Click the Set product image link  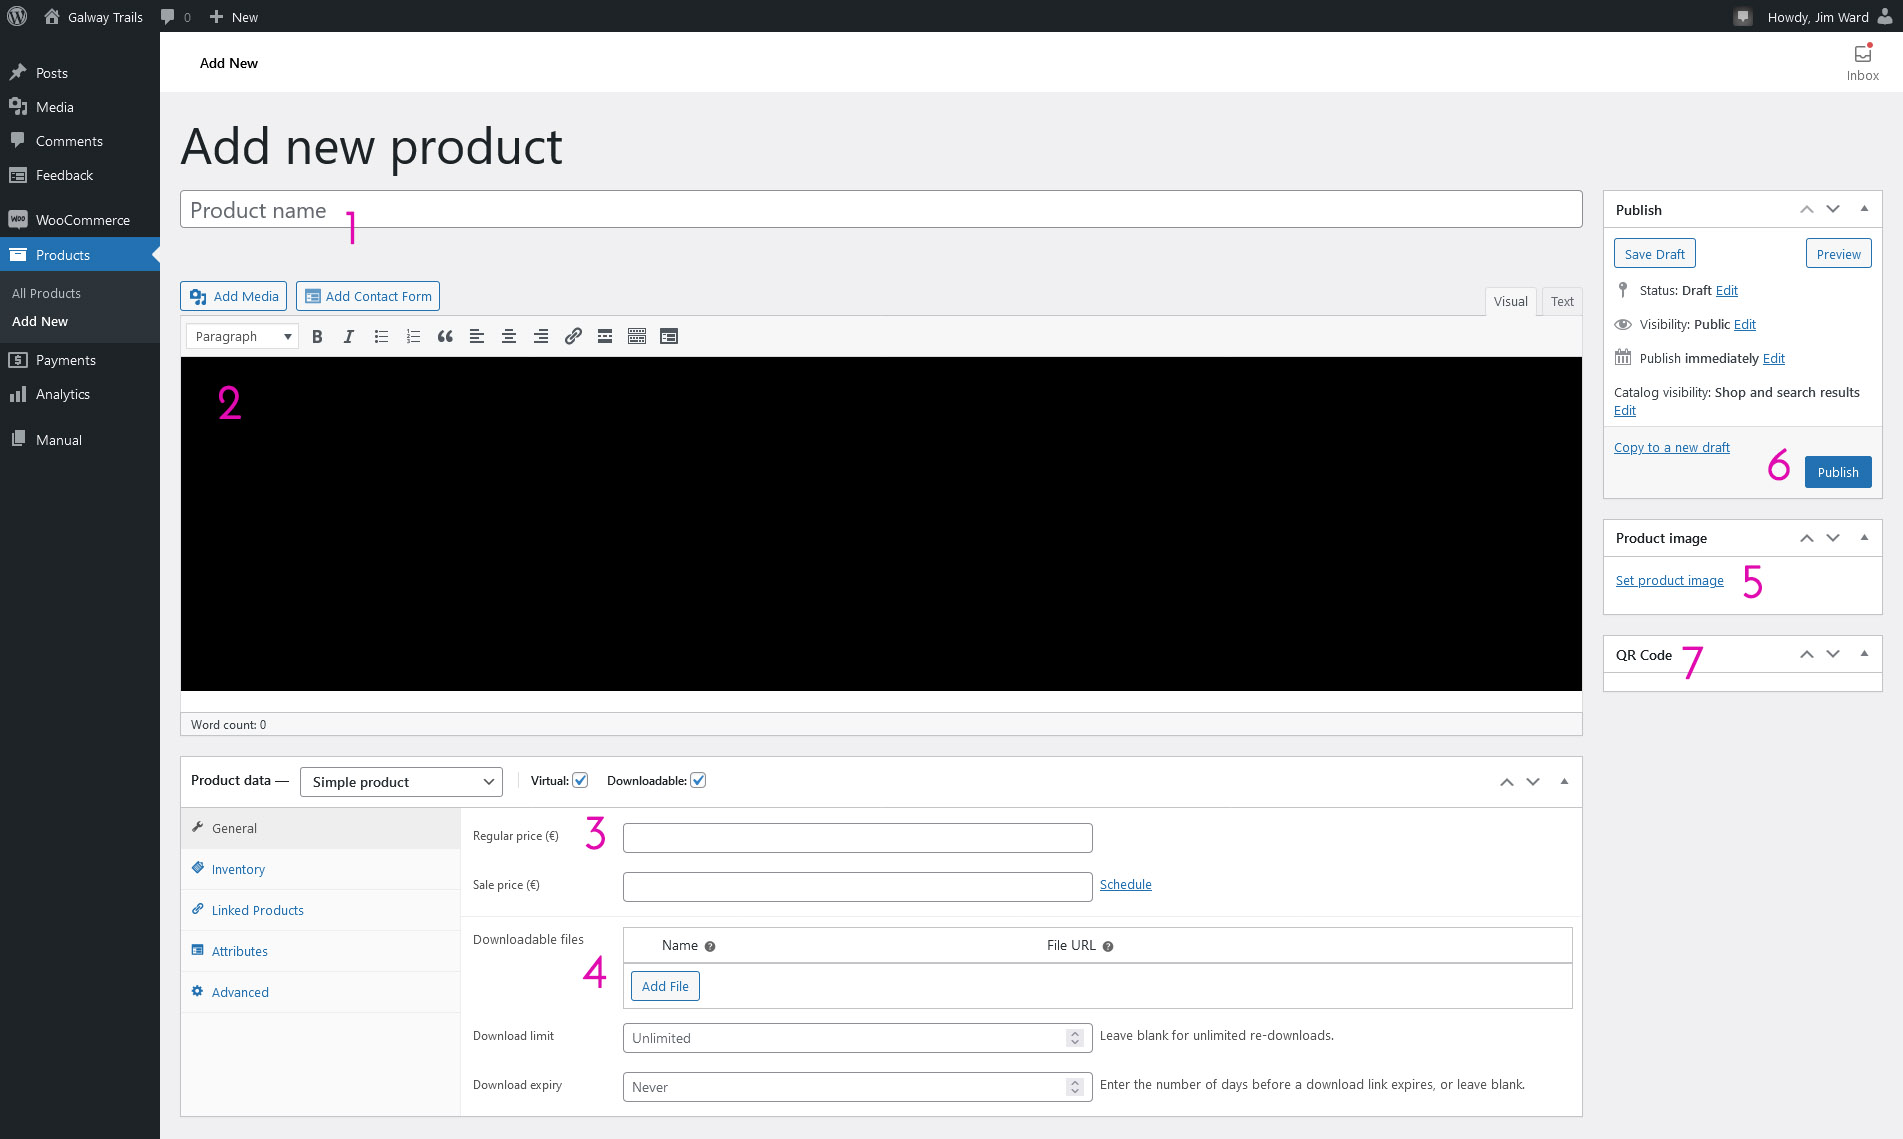pos(1669,581)
